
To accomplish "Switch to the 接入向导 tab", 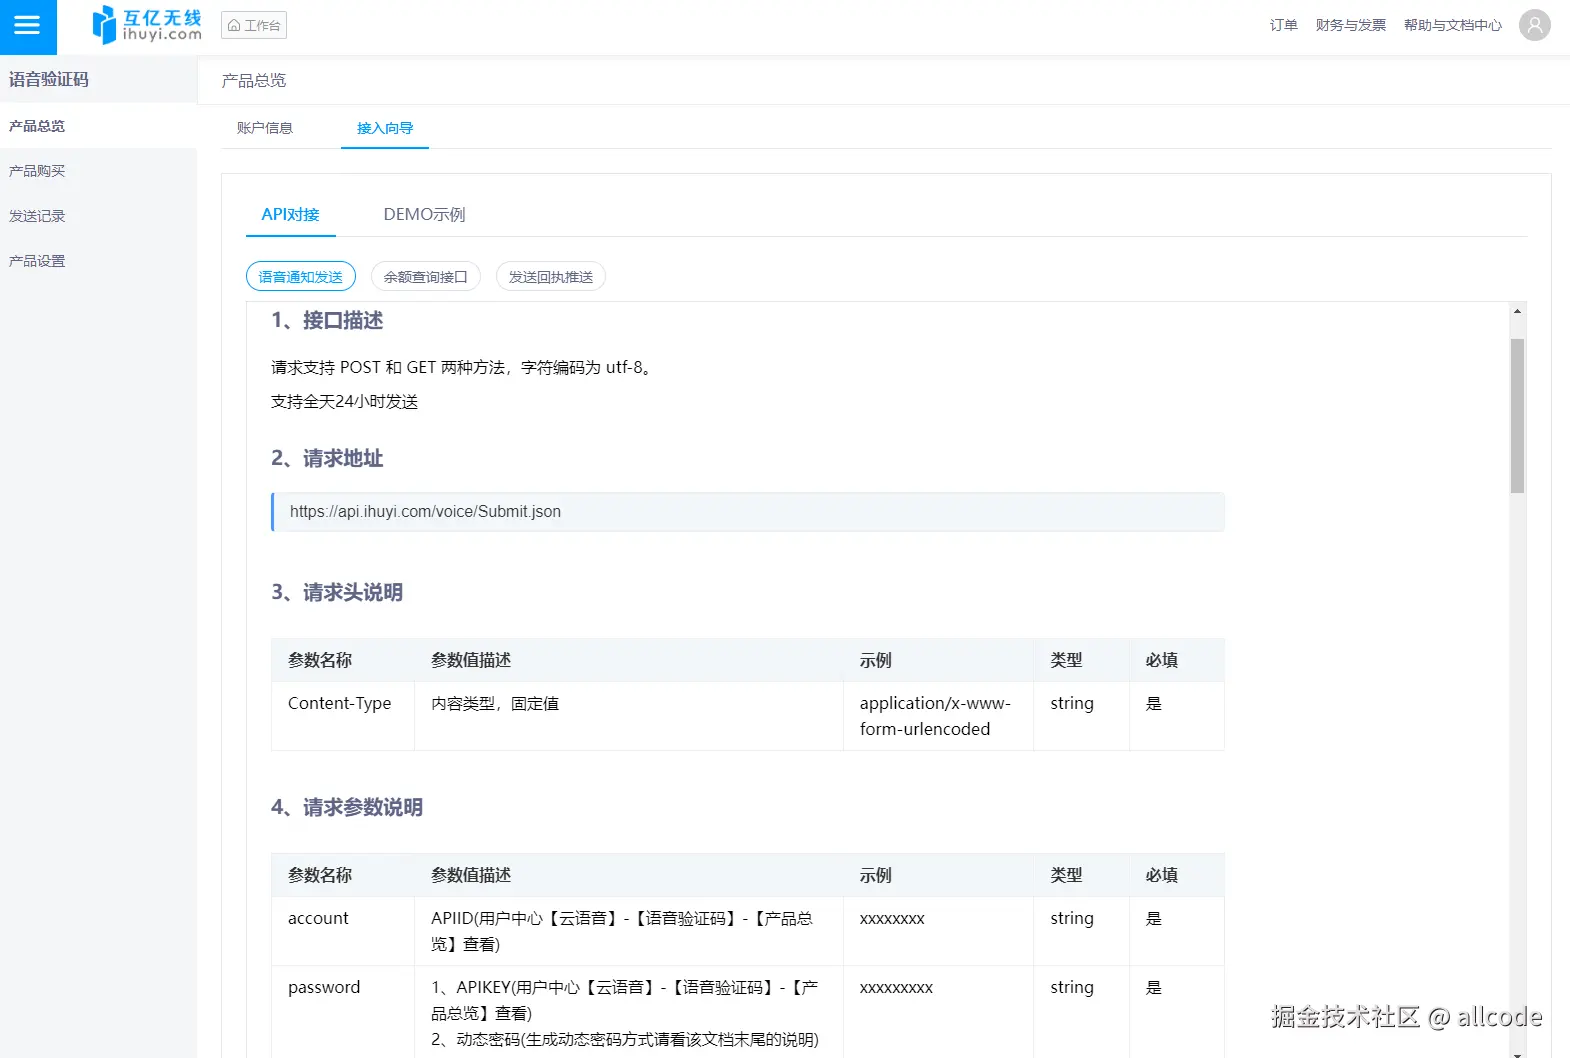I will (x=385, y=128).
